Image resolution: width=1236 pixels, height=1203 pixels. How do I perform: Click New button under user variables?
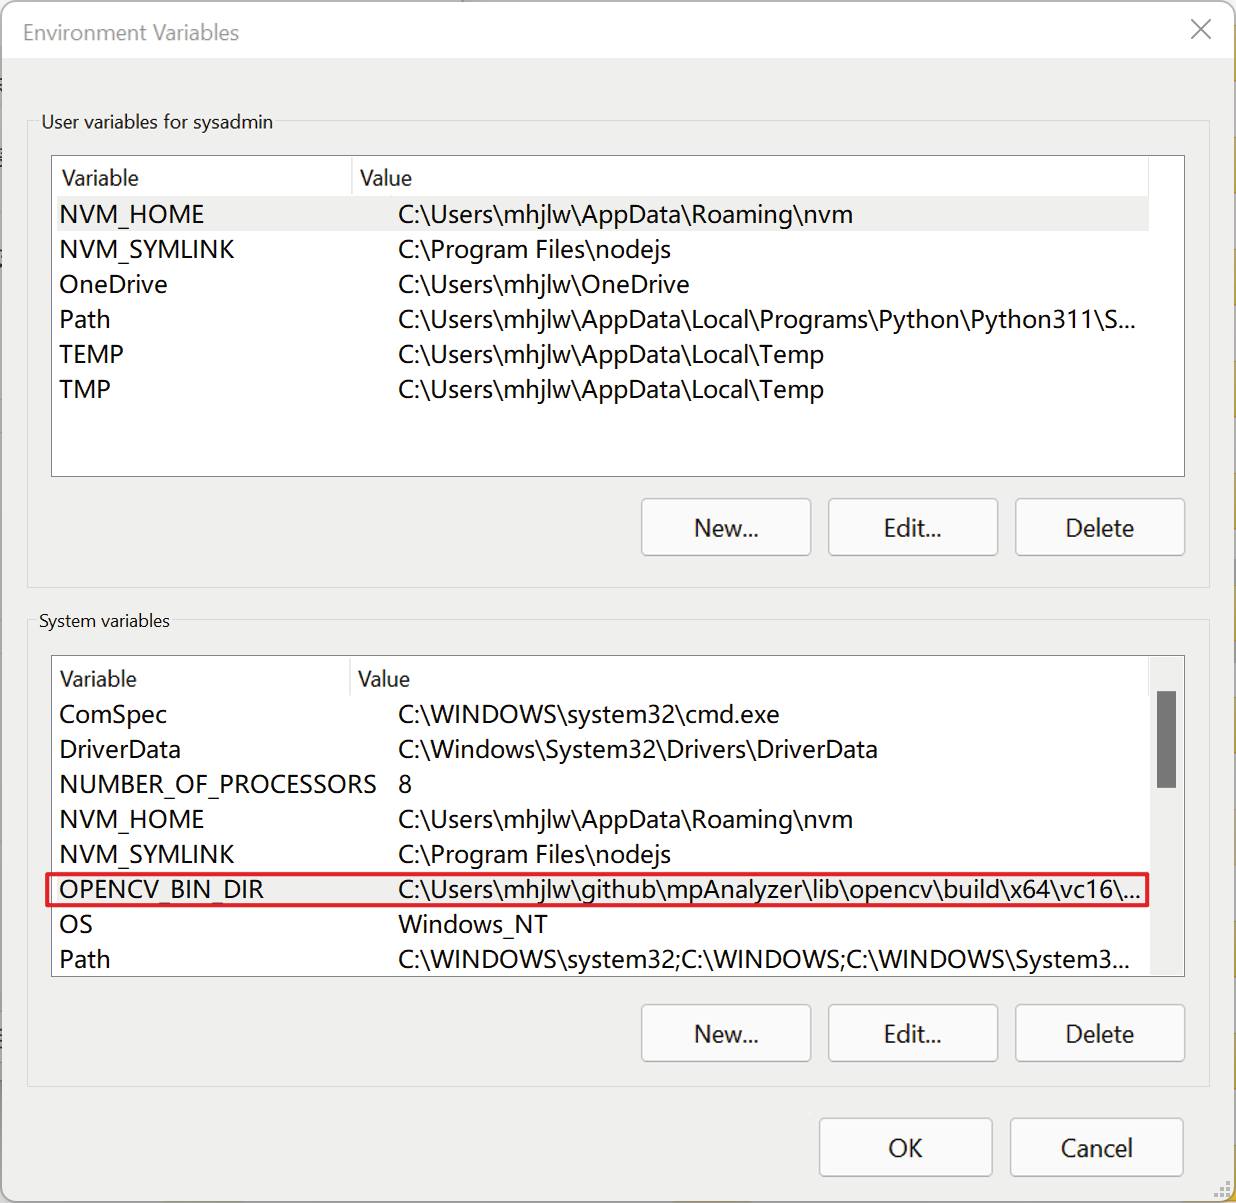pyautogui.click(x=725, y=528)
